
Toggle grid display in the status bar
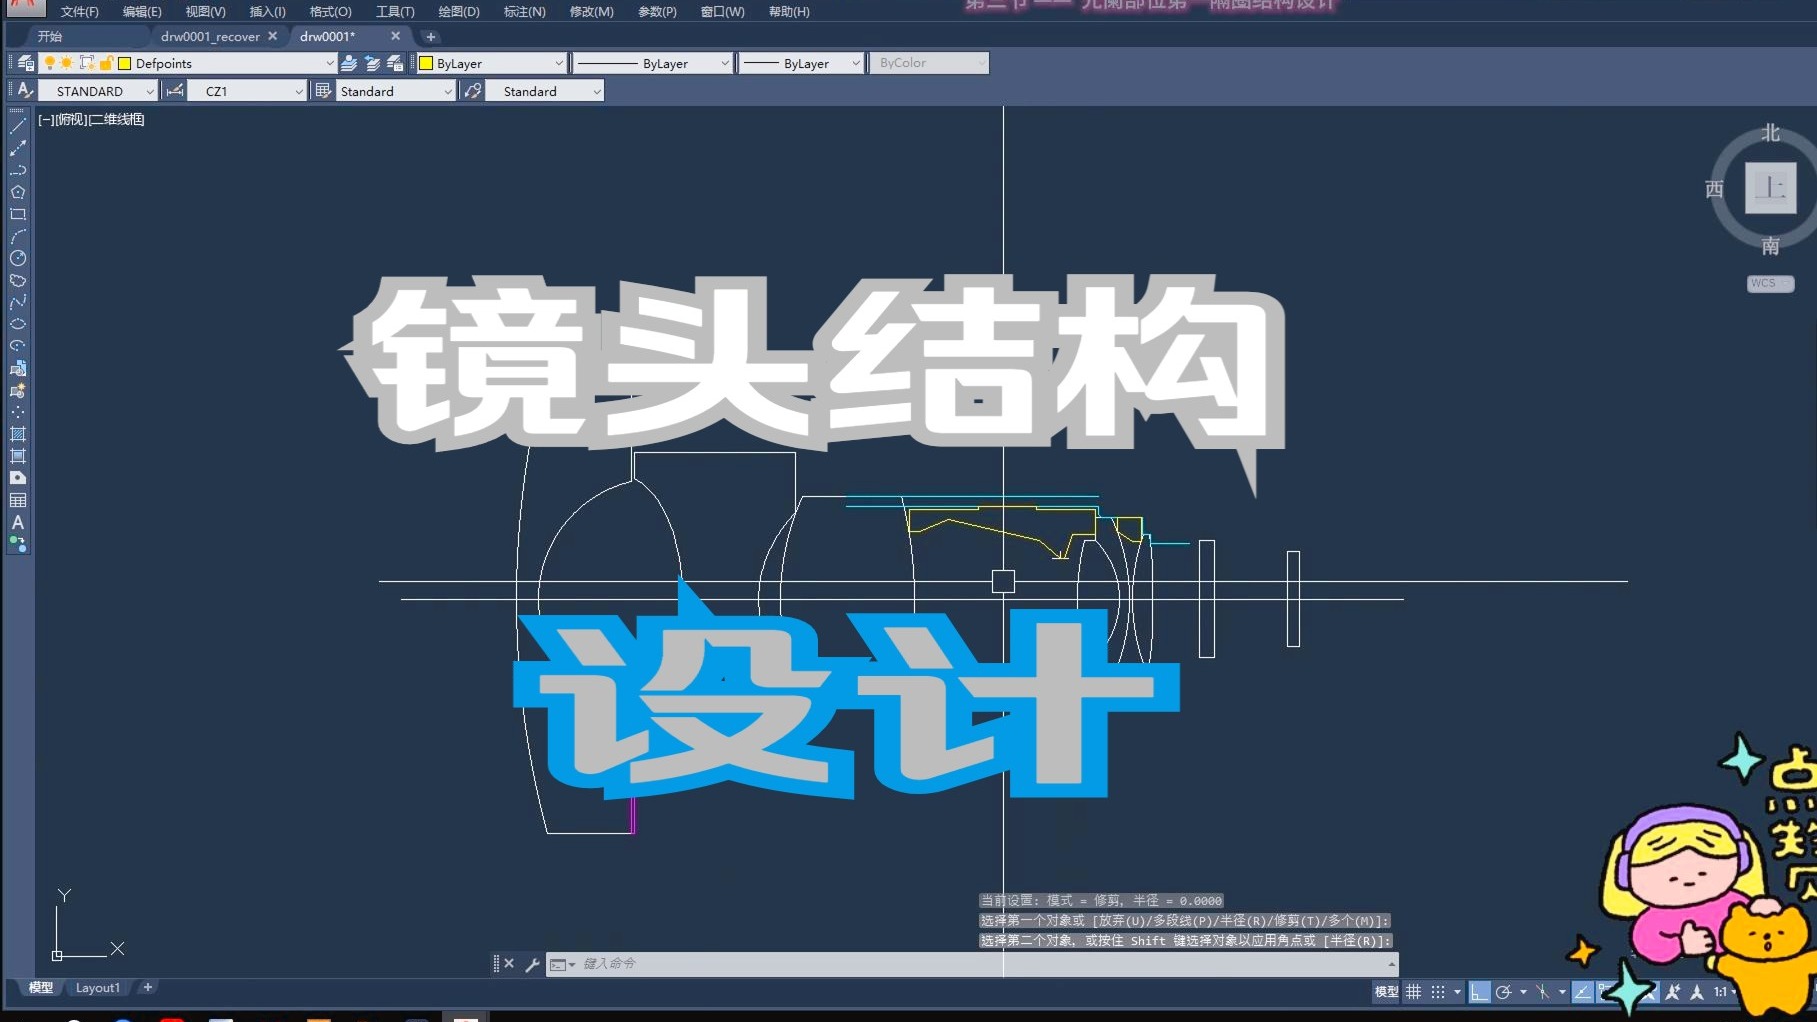click(1413, 992)
